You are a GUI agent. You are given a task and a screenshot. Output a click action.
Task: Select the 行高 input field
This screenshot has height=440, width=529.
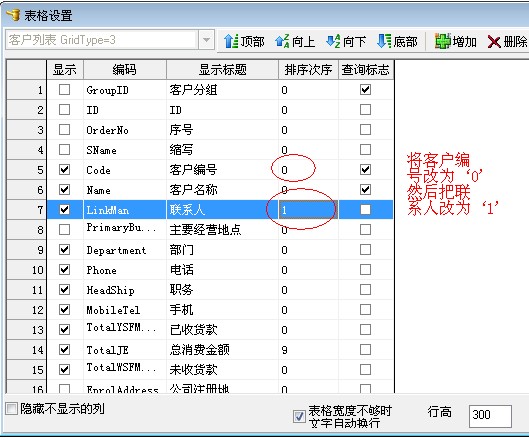pos(490,416)
